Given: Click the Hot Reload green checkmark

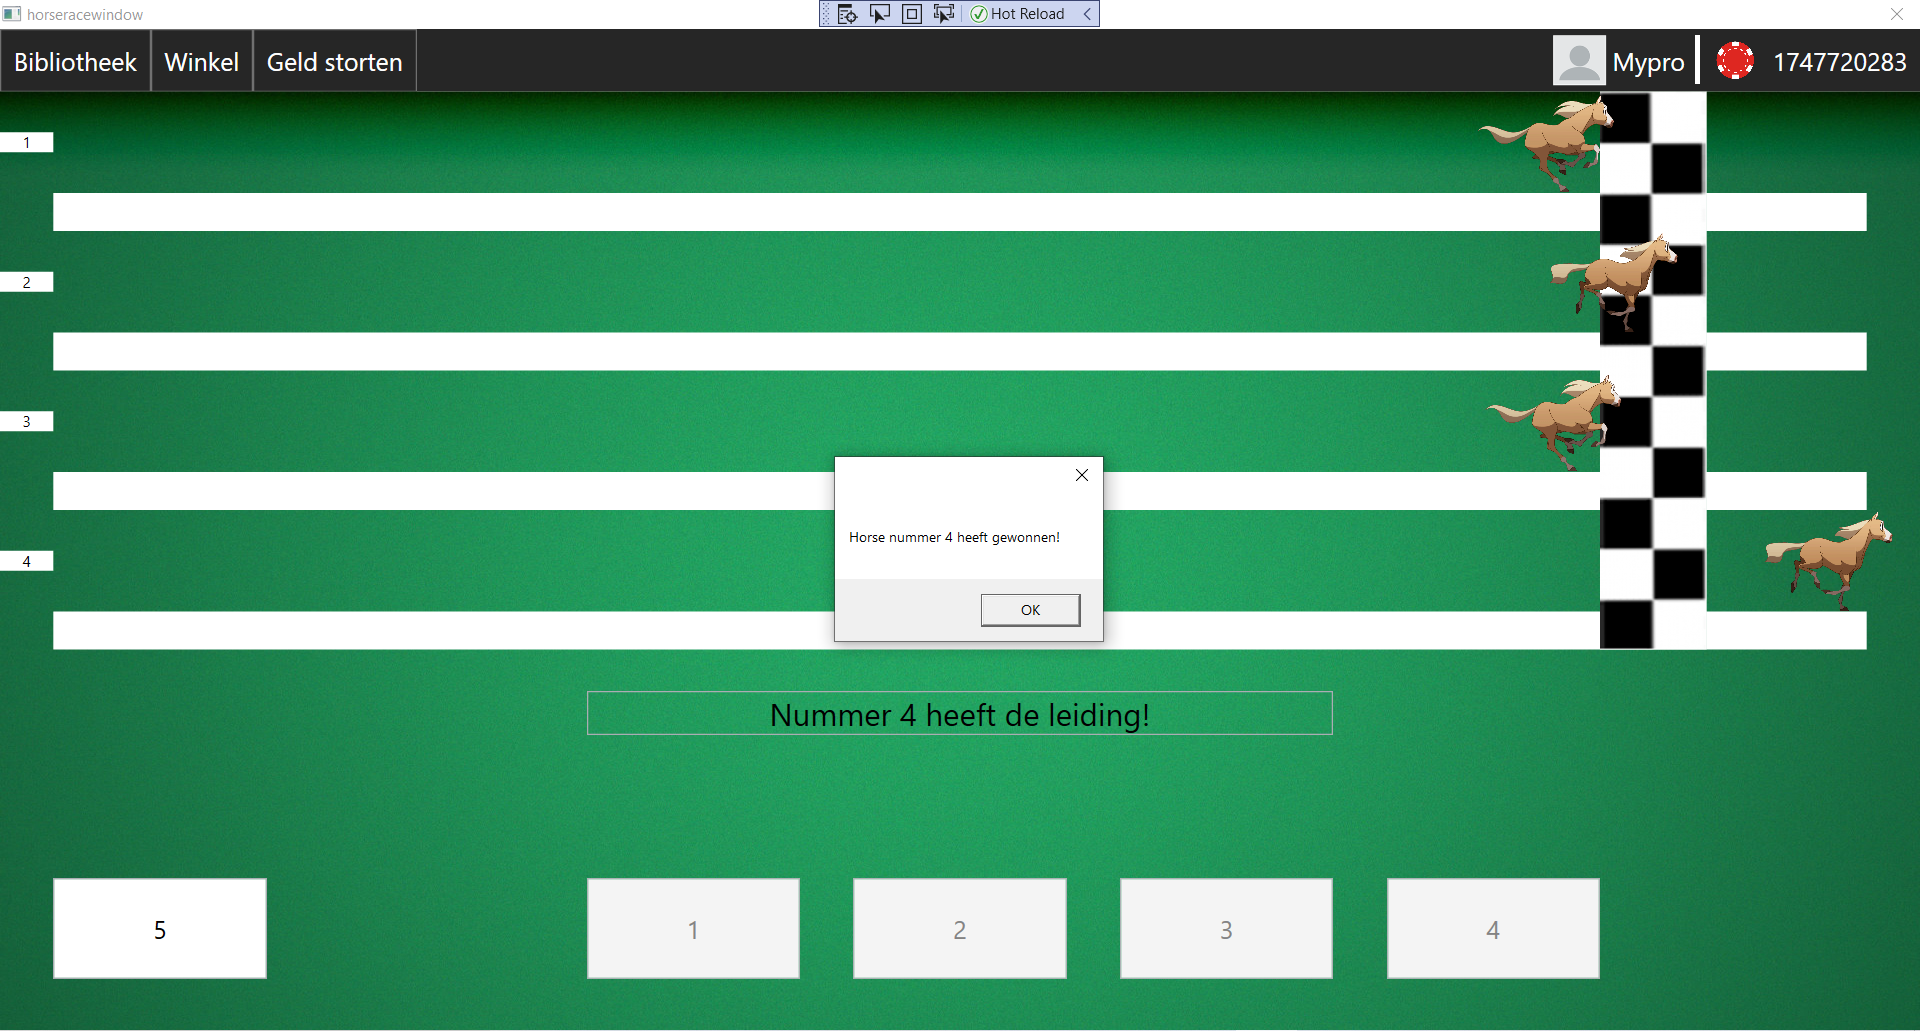Looking at the screenshot, I should [x=979, y=14].
